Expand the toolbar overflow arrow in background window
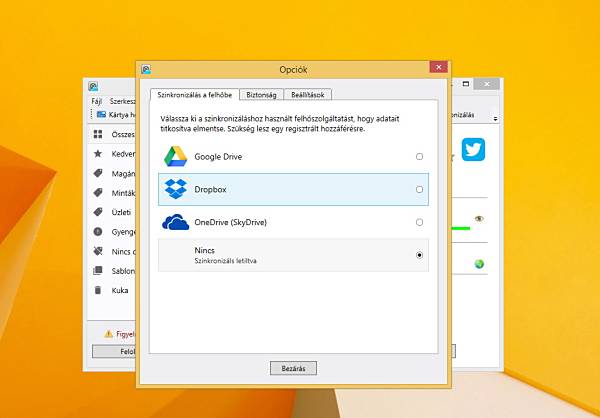 click(x=495, y=119)
